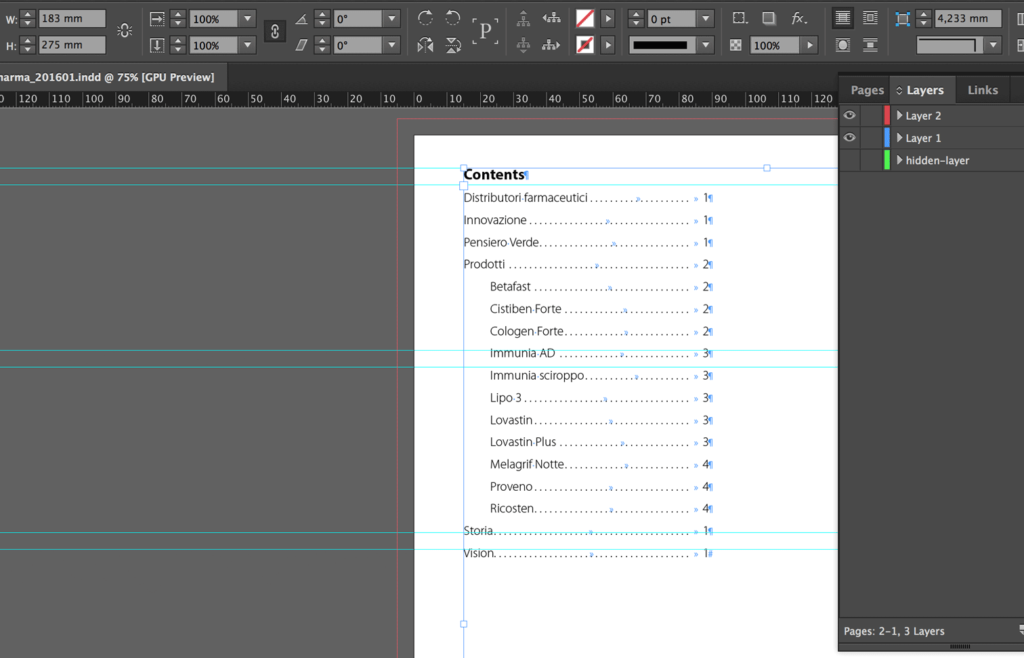Click the corner options icon

(739, 18)
